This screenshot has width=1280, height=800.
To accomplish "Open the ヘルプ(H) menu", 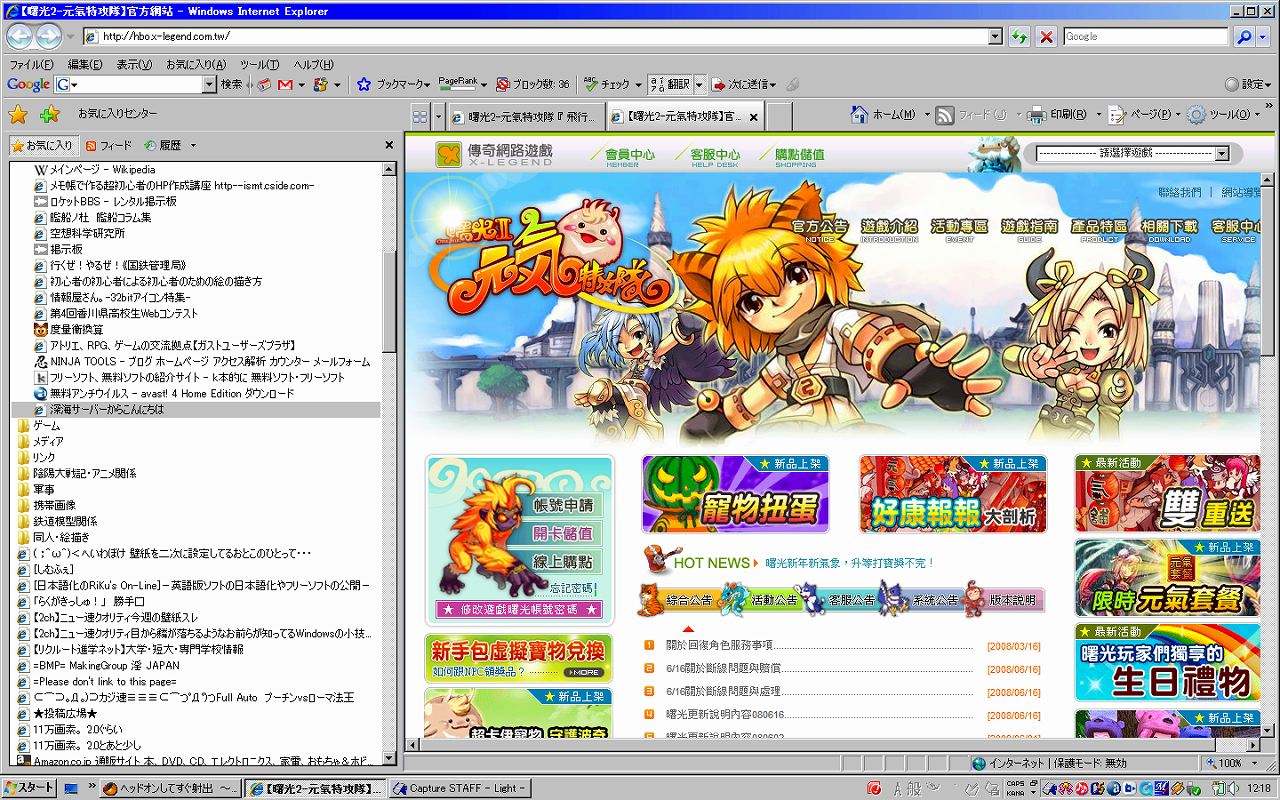I will pos(314,64).
